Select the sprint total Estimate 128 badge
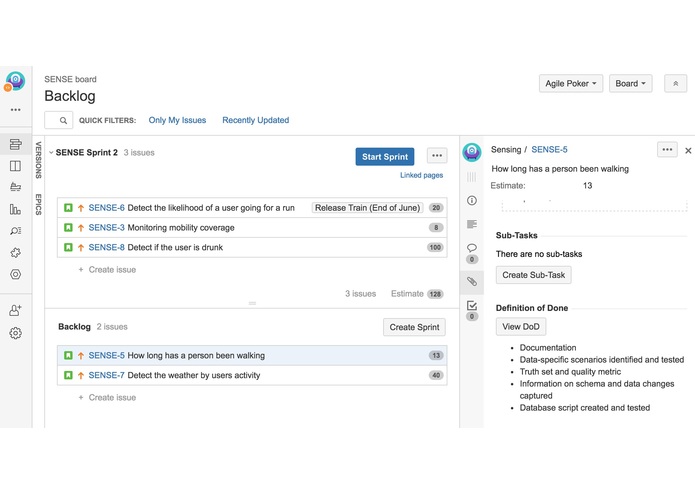Image resolution: width=695 pixels, height=494 pixels. [435, 294]
